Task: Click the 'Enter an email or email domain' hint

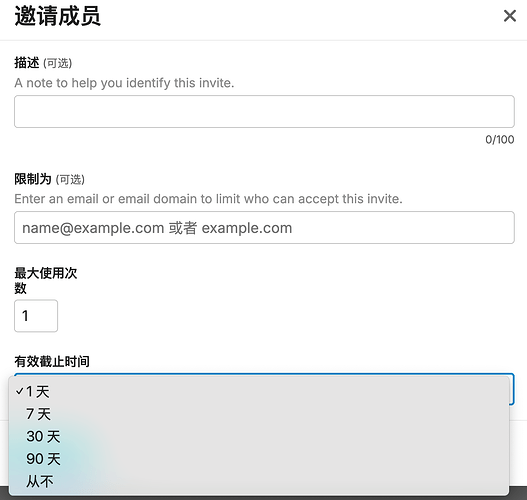Action: click(208, 199)
